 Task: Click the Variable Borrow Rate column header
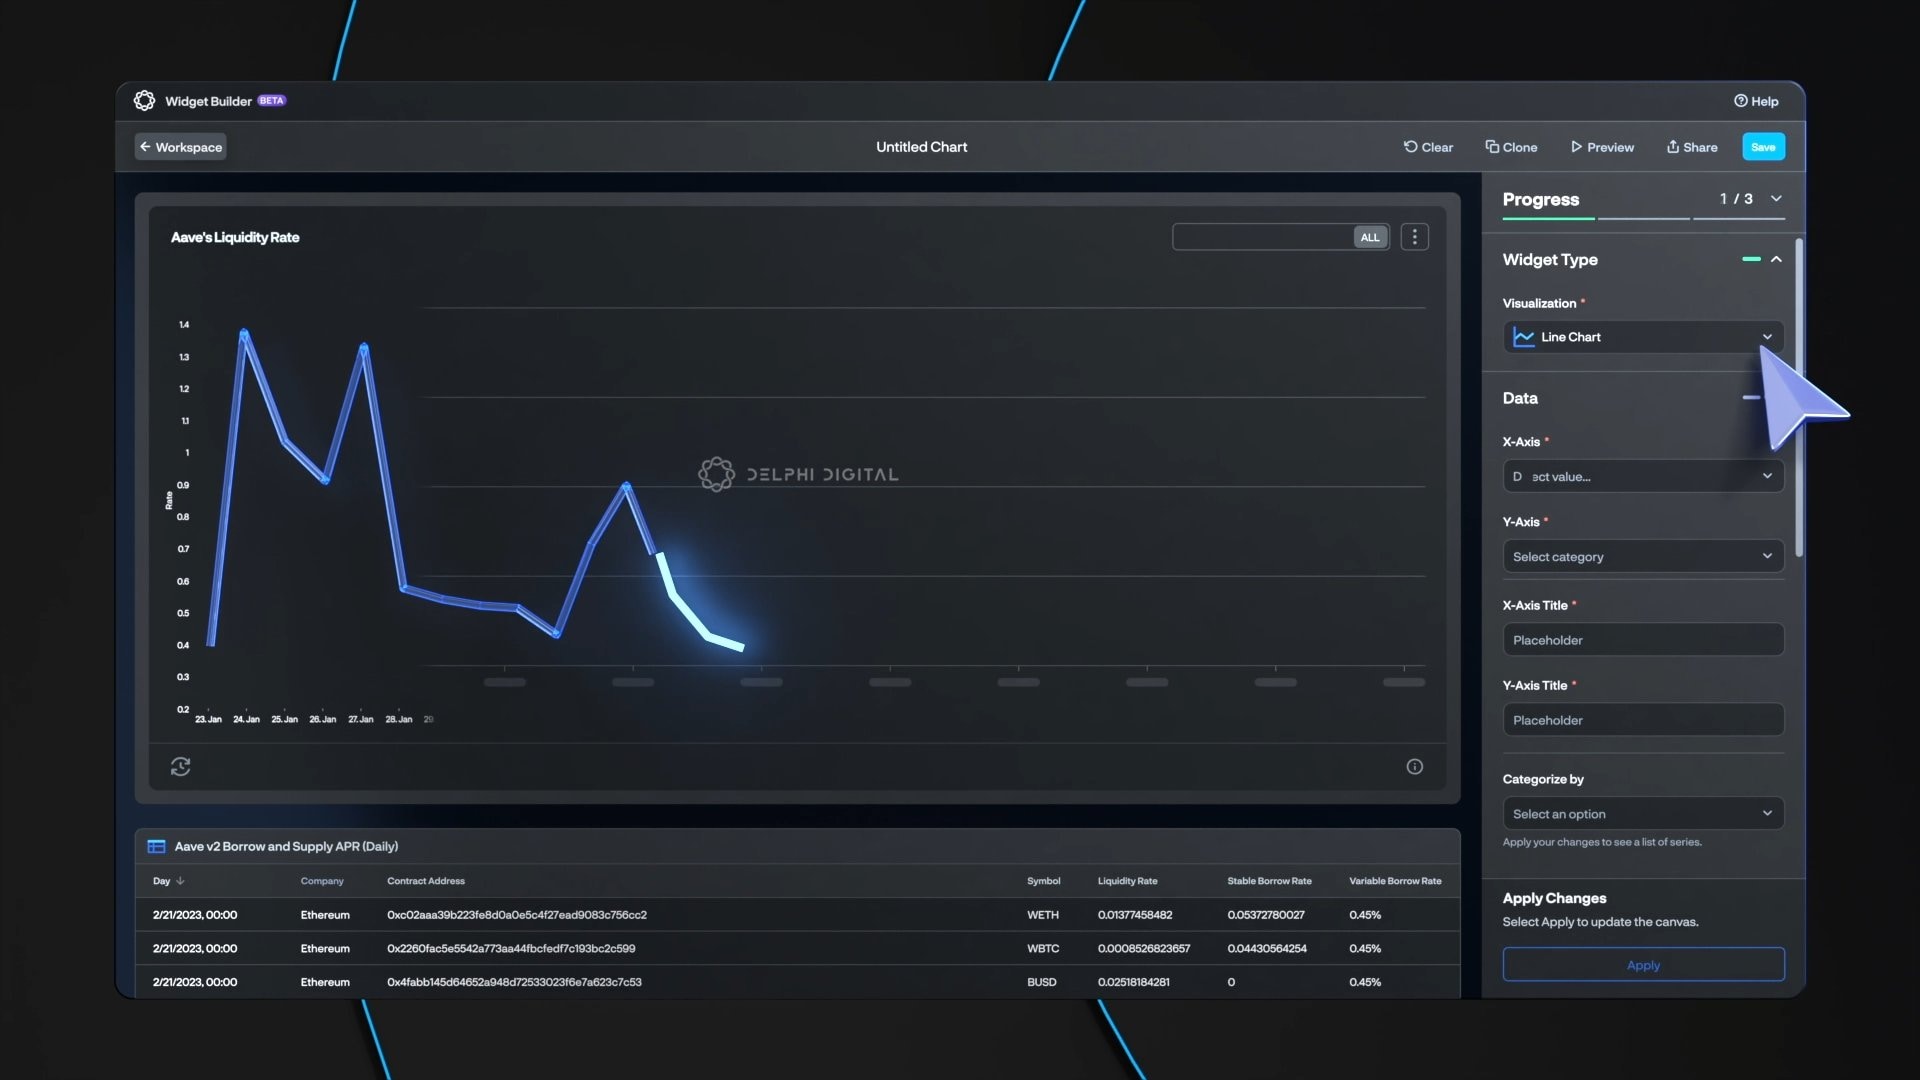pyautogui.click(x=1395, y=881)
